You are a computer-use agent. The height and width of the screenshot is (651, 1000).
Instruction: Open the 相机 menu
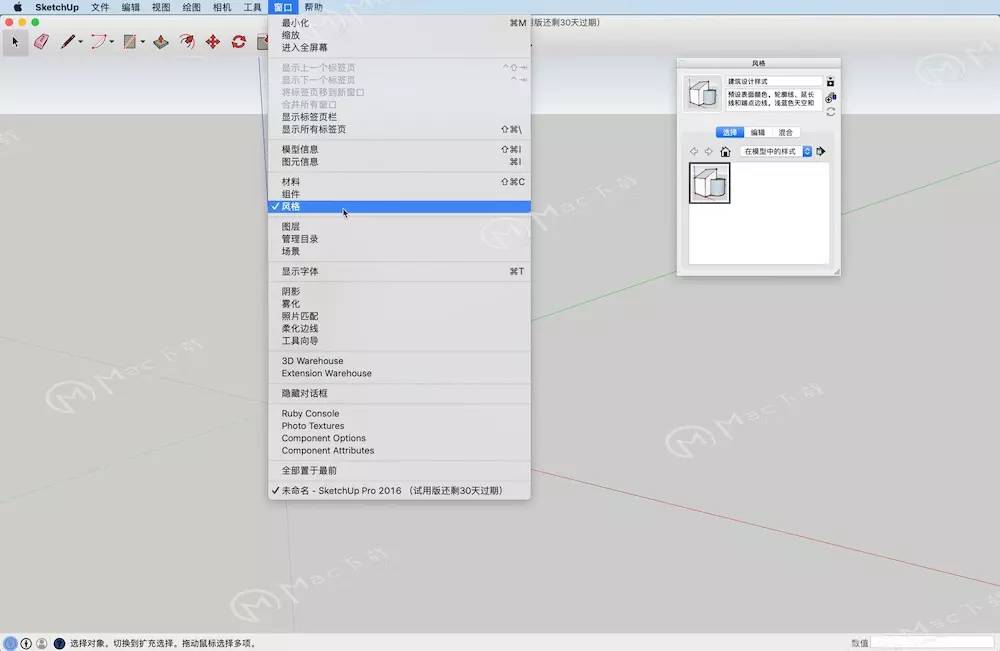pyautogui.click(x=222, y=7)
